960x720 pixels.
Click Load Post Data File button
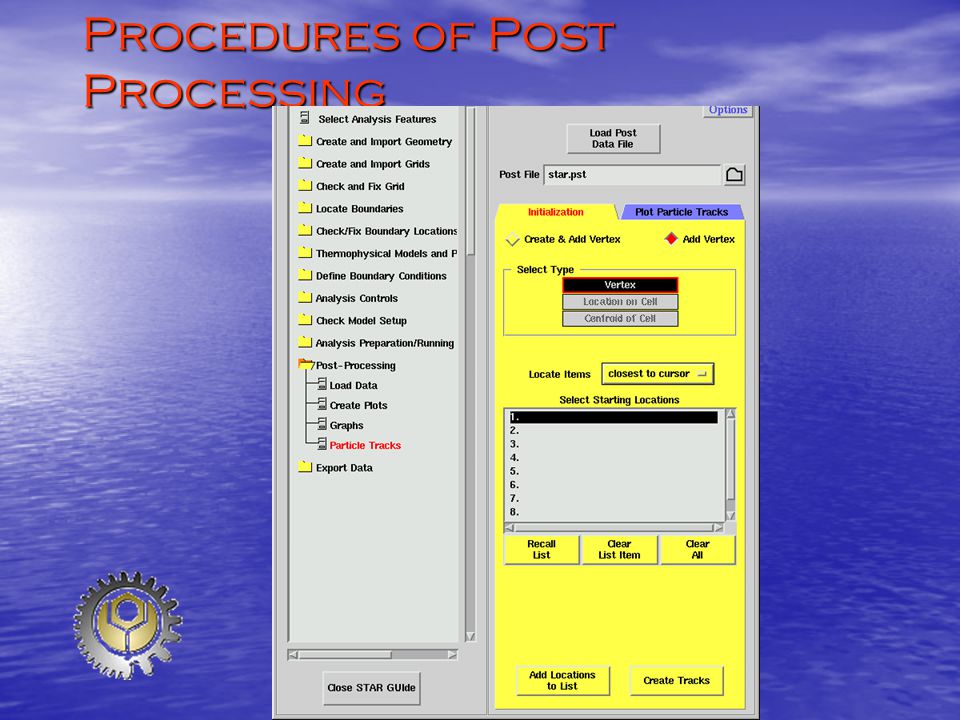tap(613, 138)
